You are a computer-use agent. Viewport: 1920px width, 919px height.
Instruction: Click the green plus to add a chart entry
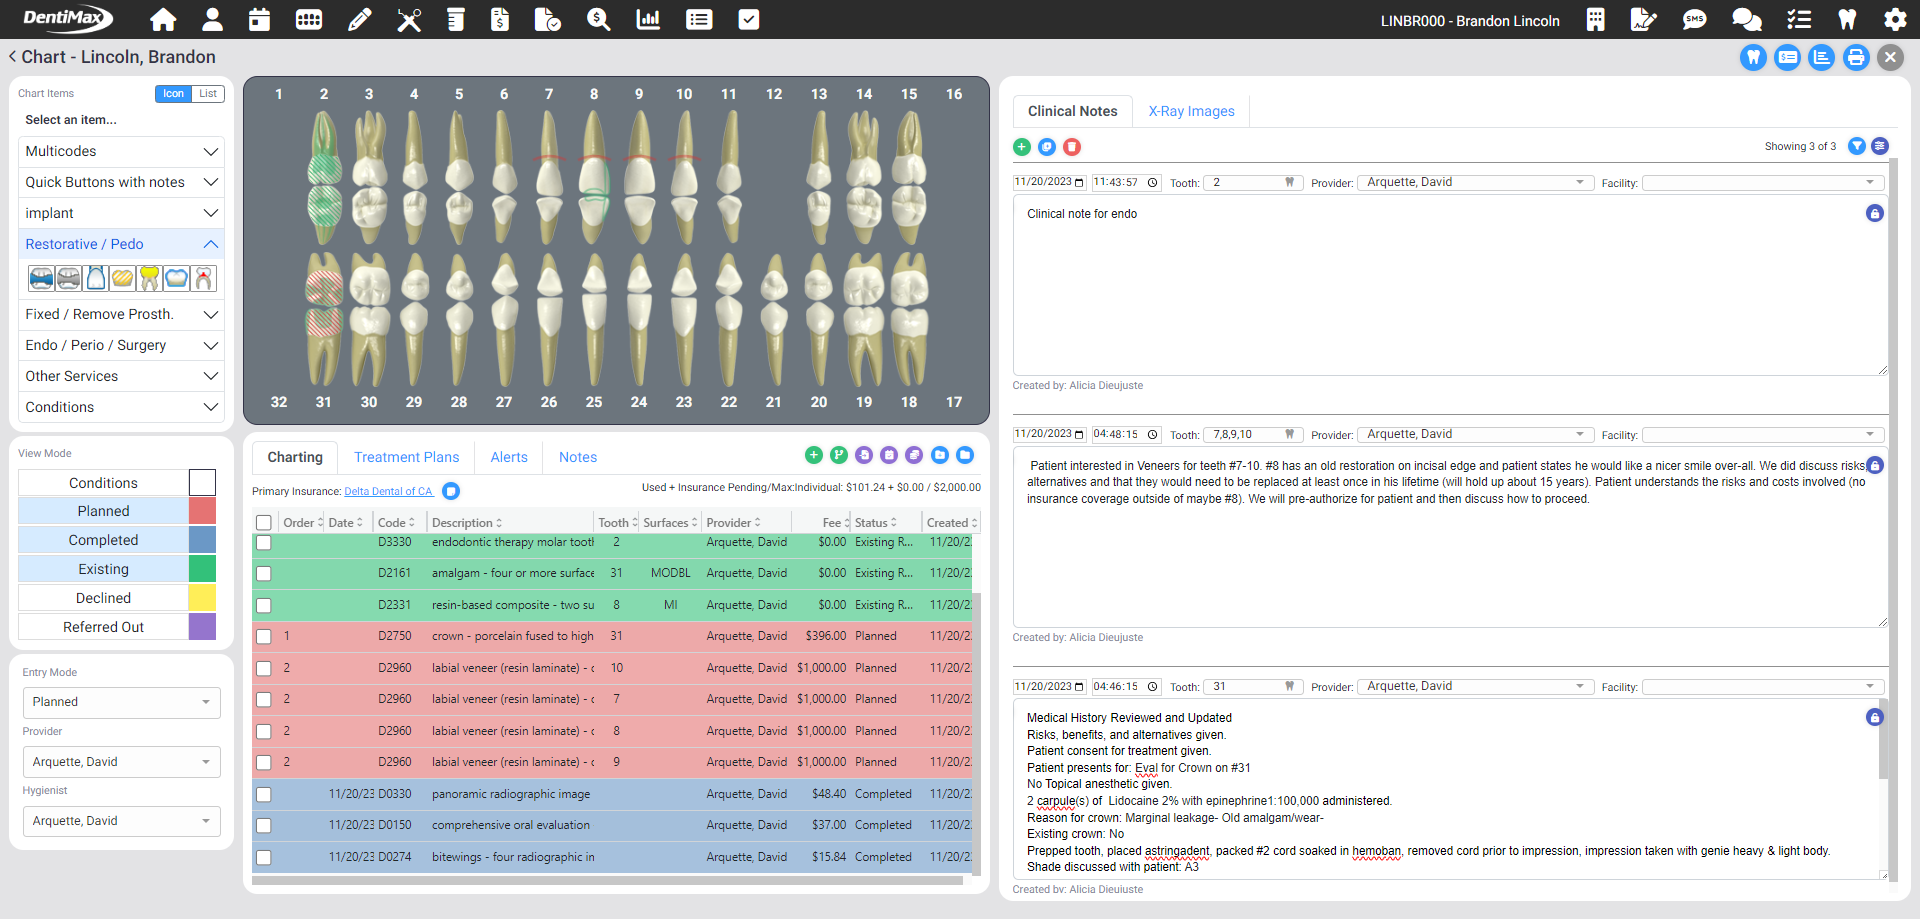click(x=814, y=454)
